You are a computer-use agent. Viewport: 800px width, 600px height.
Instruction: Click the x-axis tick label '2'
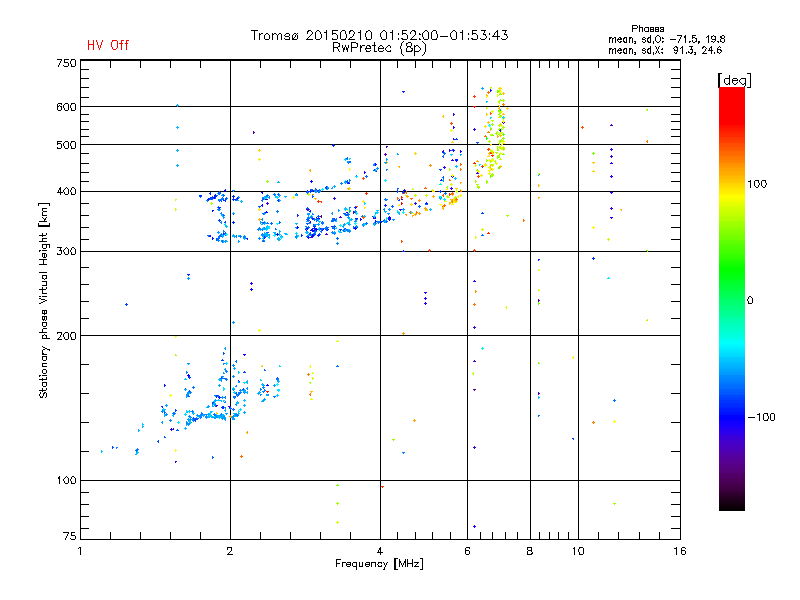(230, 551)
